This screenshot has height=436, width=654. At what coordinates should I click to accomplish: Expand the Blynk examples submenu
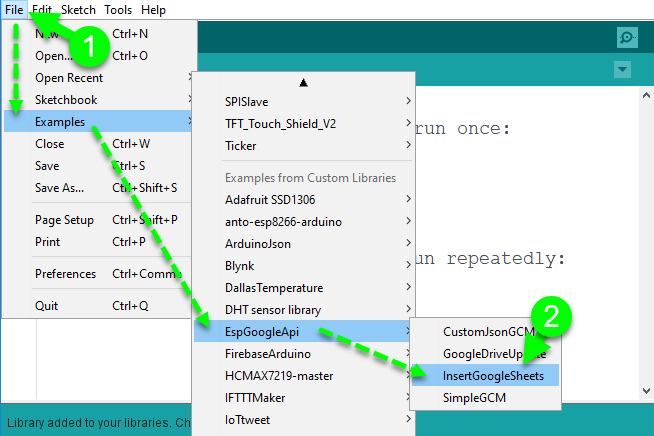(304, 266)
